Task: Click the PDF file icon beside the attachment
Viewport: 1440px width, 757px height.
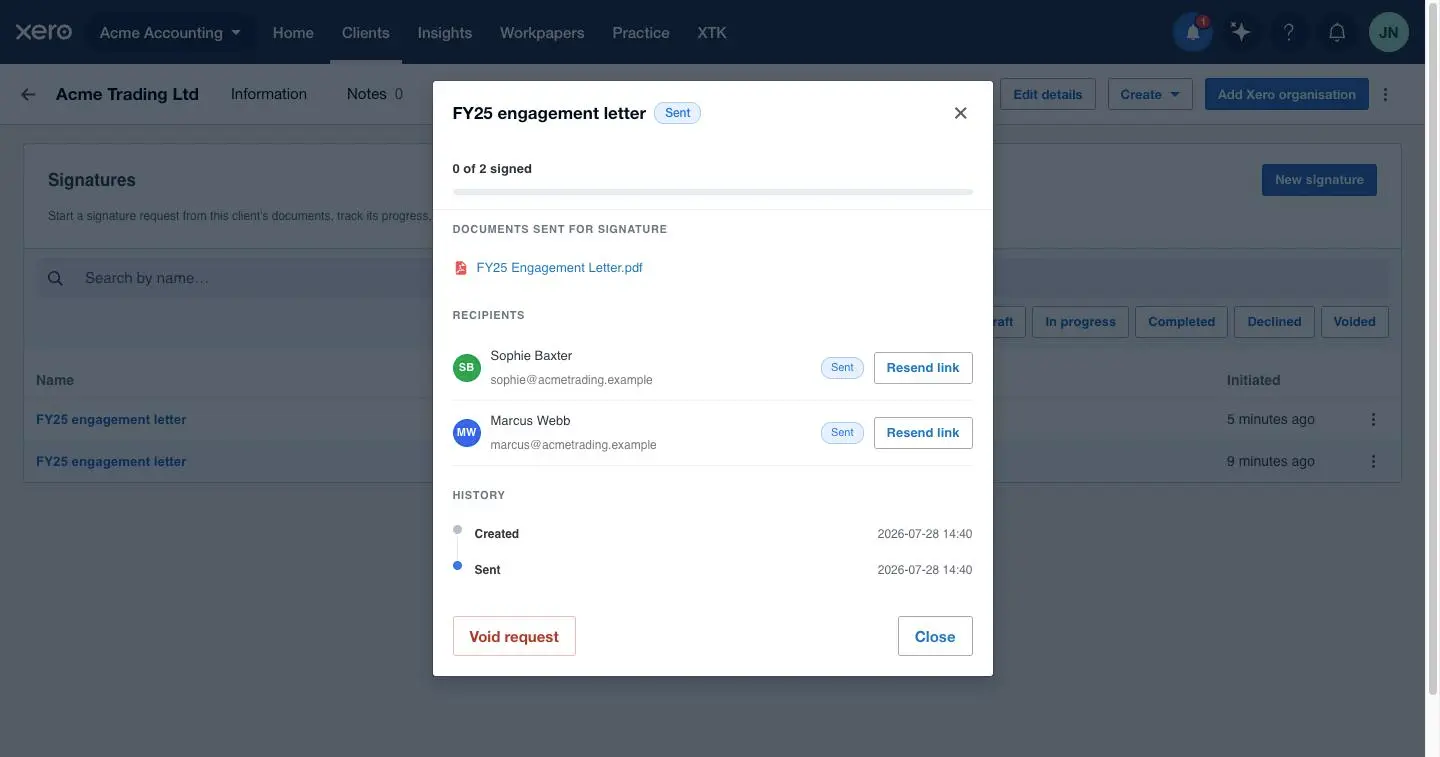Action: (461, 268)
